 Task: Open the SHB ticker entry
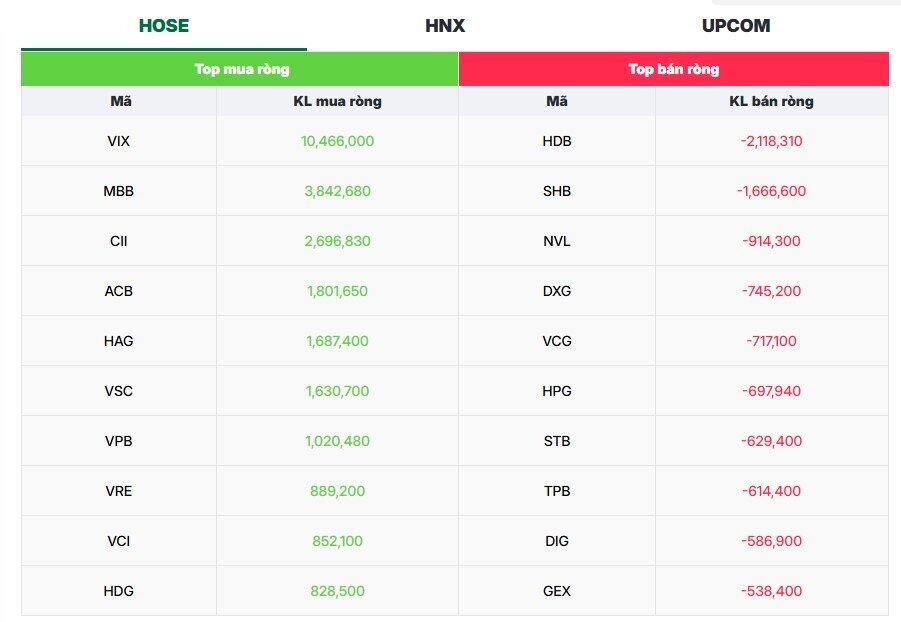click(557, 191)
